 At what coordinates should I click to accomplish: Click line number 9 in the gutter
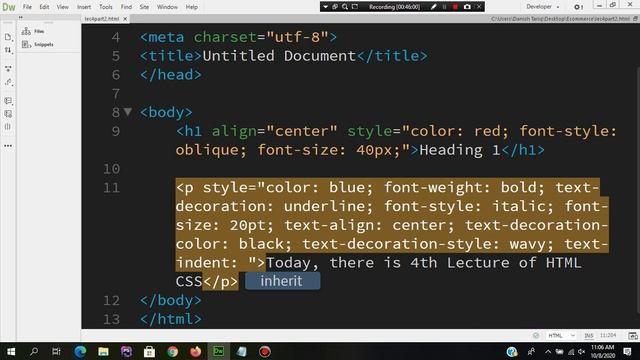click(x=116, y=131)
